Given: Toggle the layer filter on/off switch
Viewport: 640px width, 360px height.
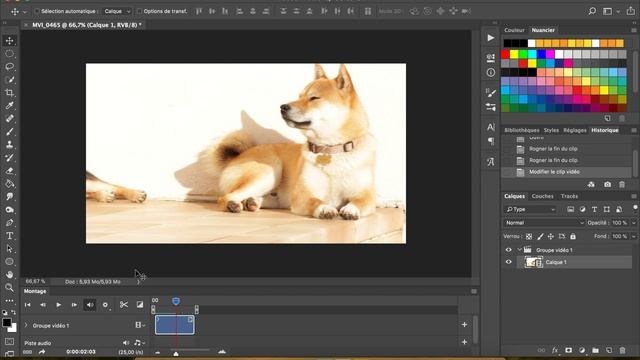Looking at the screenshot, I should coord(635,208).
